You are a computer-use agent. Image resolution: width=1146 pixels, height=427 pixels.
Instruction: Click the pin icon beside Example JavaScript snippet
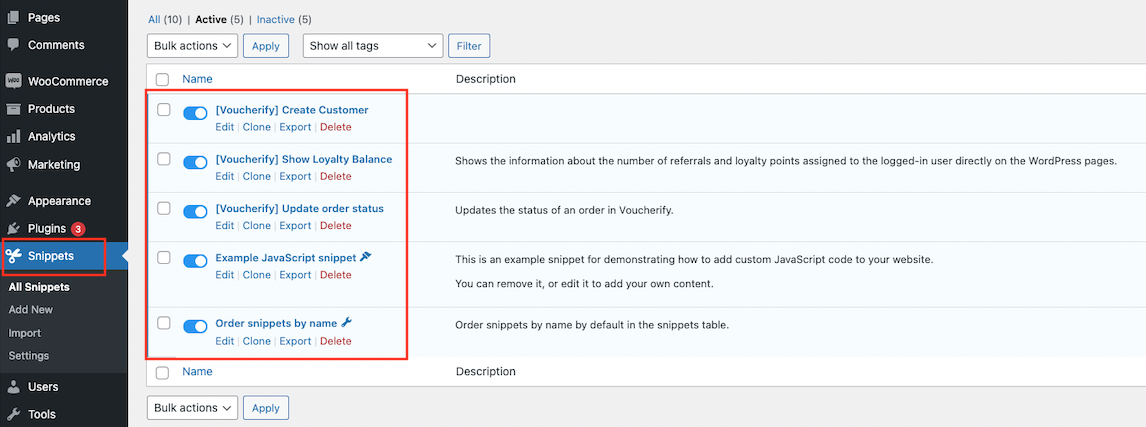tap(367, 257)
